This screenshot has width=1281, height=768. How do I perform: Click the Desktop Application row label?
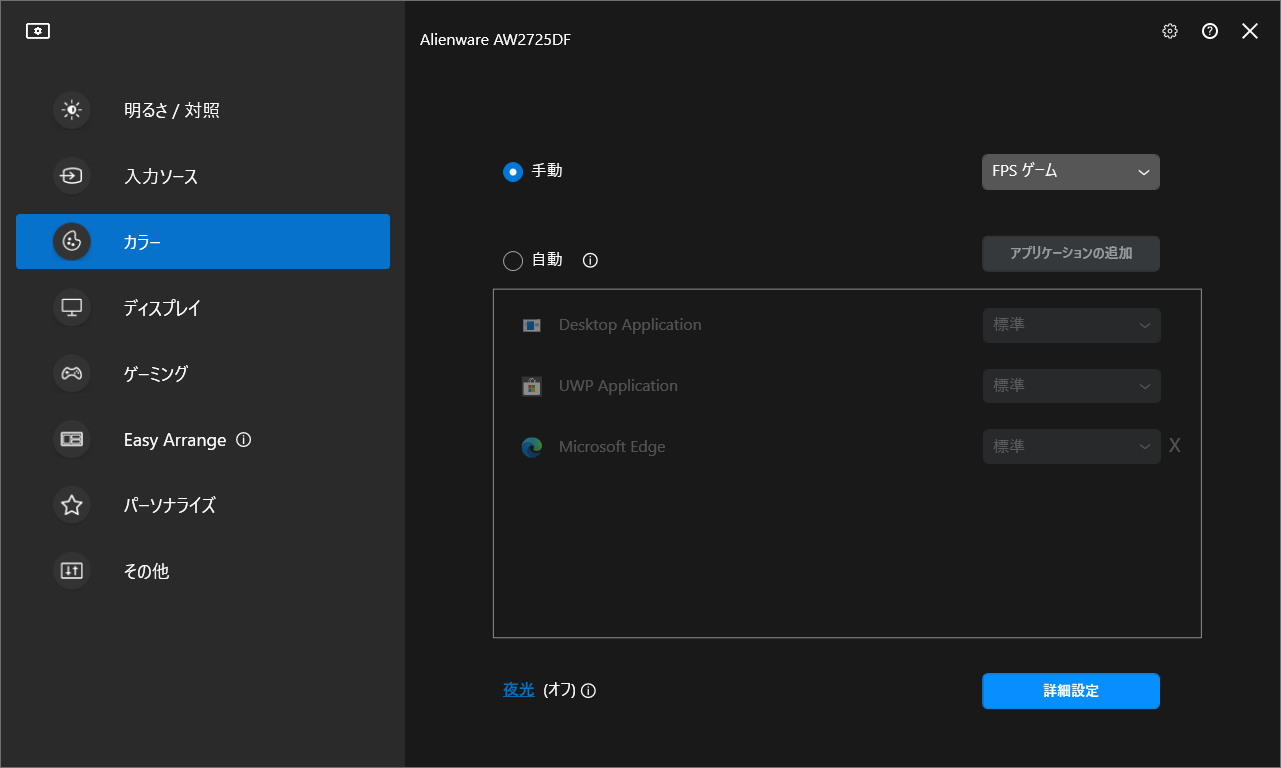click(630, 325)
